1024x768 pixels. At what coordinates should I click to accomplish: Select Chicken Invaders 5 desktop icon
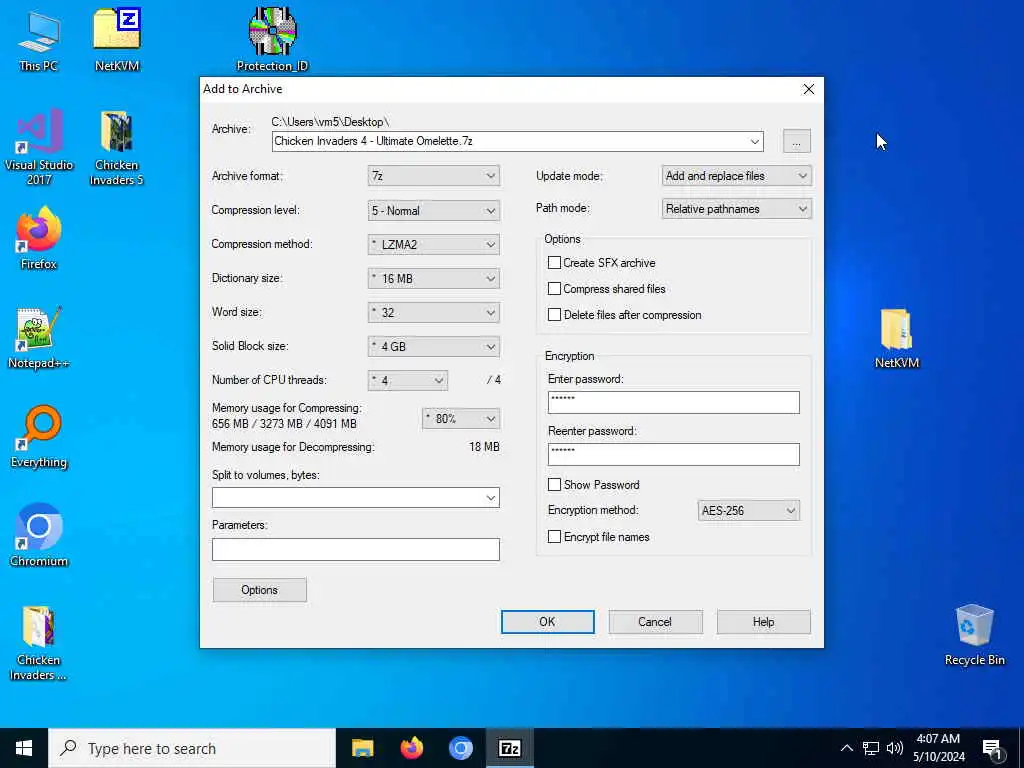[x=116, y=148]
